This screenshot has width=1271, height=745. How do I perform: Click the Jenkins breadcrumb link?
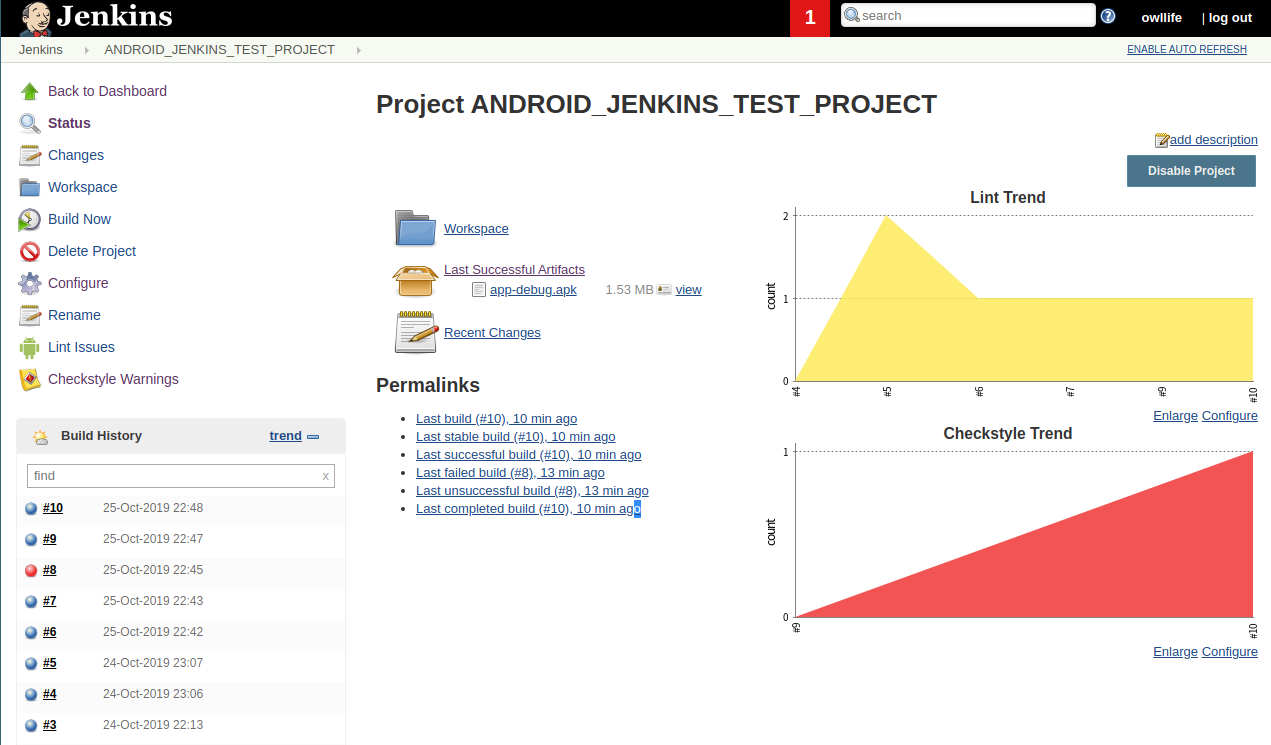(x=40, y=50)
